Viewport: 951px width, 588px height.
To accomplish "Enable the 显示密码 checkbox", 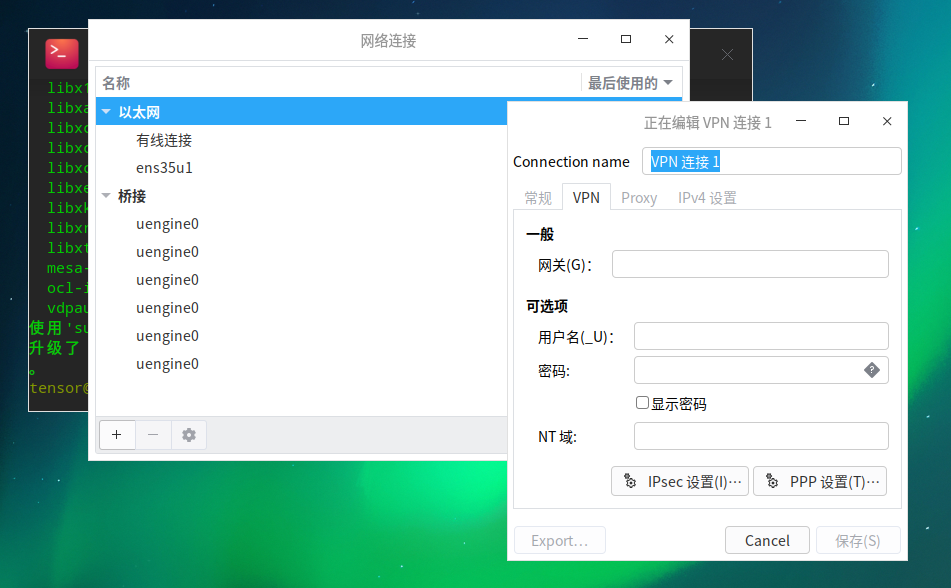I will pyautogui.click(x=640, y=403).
